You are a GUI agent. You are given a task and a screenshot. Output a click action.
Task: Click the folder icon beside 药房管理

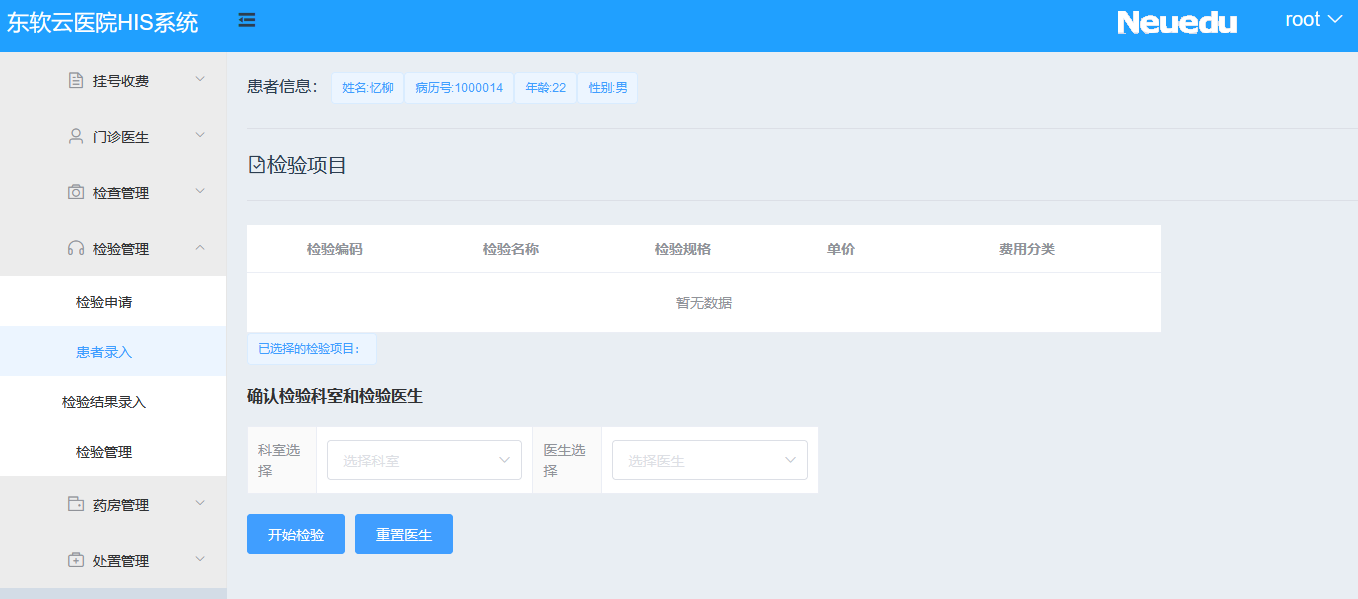click(x=76, y=504)
